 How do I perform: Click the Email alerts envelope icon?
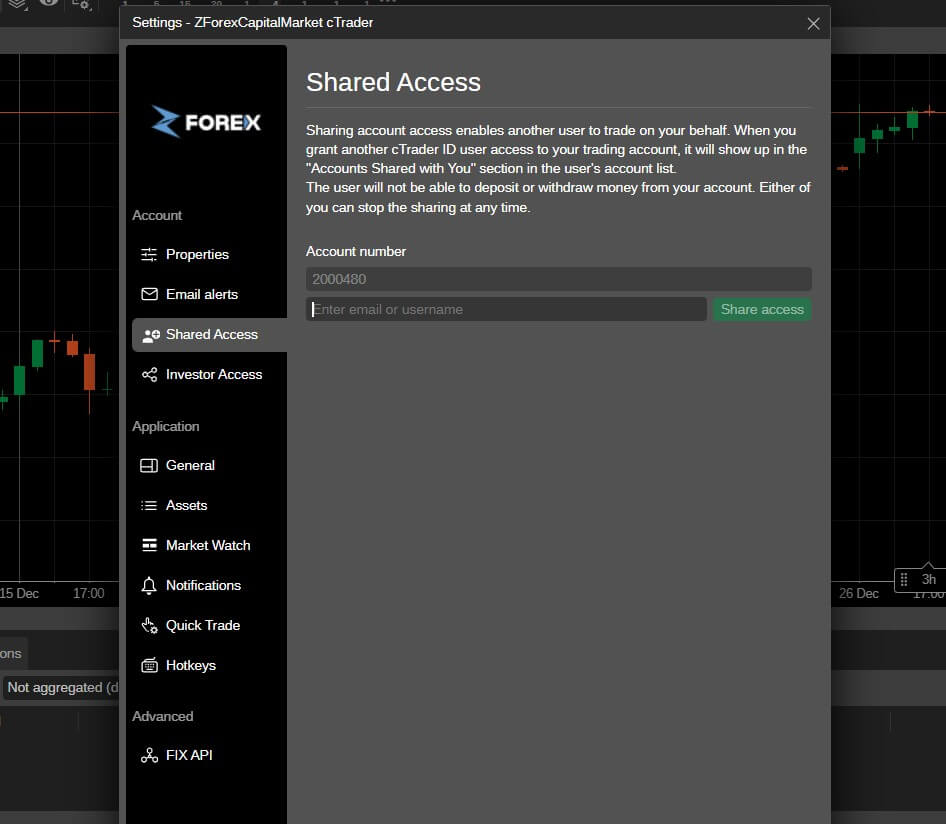pos(149,295)
